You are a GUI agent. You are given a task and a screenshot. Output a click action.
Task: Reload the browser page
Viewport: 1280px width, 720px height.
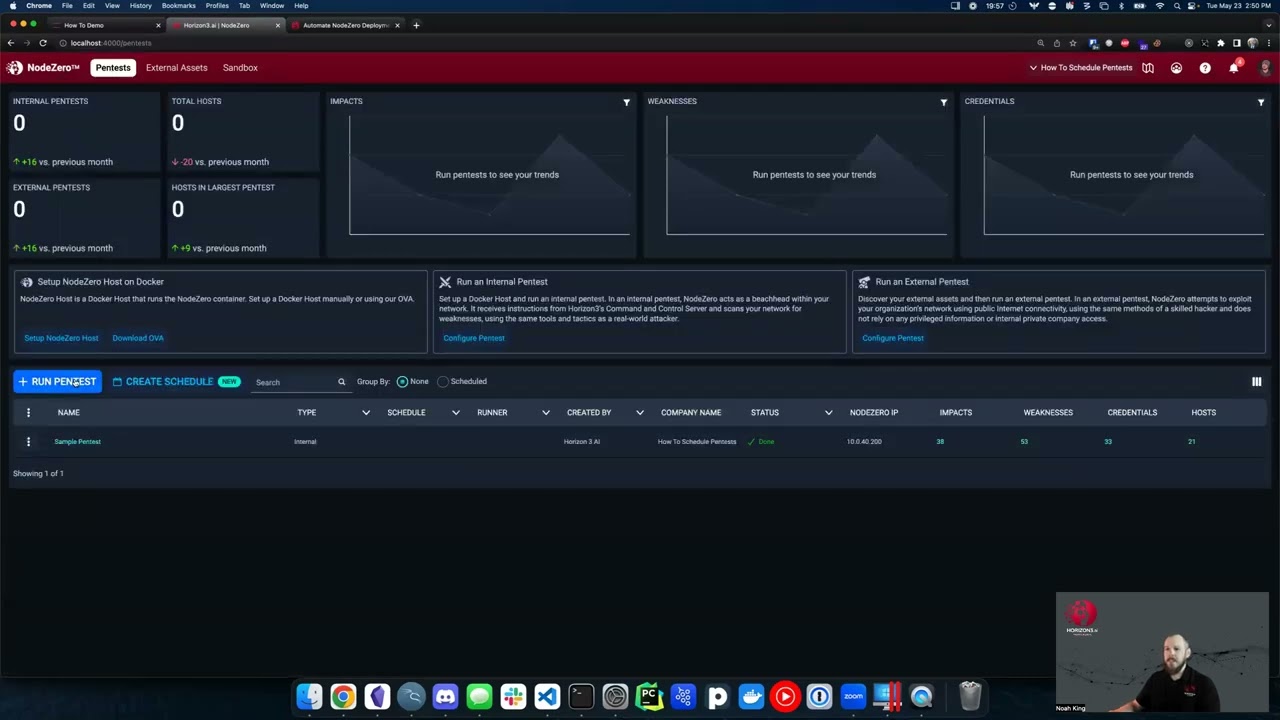pos(43,43)
